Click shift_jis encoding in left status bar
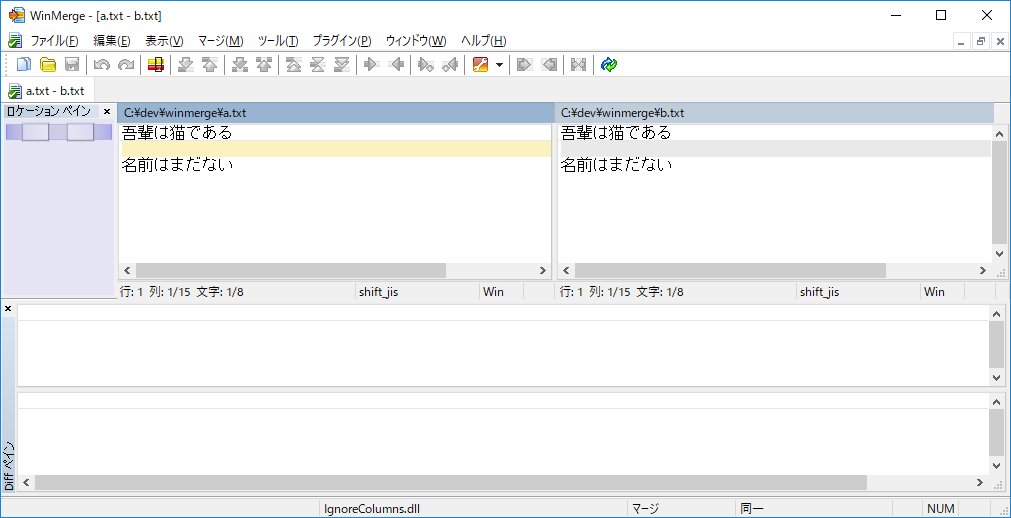This screenshot has width=1011, height=518. (378, 292)
